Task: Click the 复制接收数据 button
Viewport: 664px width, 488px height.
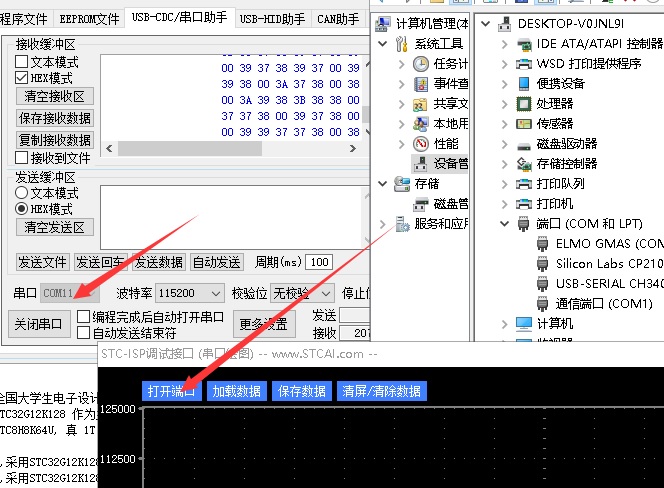Action: click(55, 140)
